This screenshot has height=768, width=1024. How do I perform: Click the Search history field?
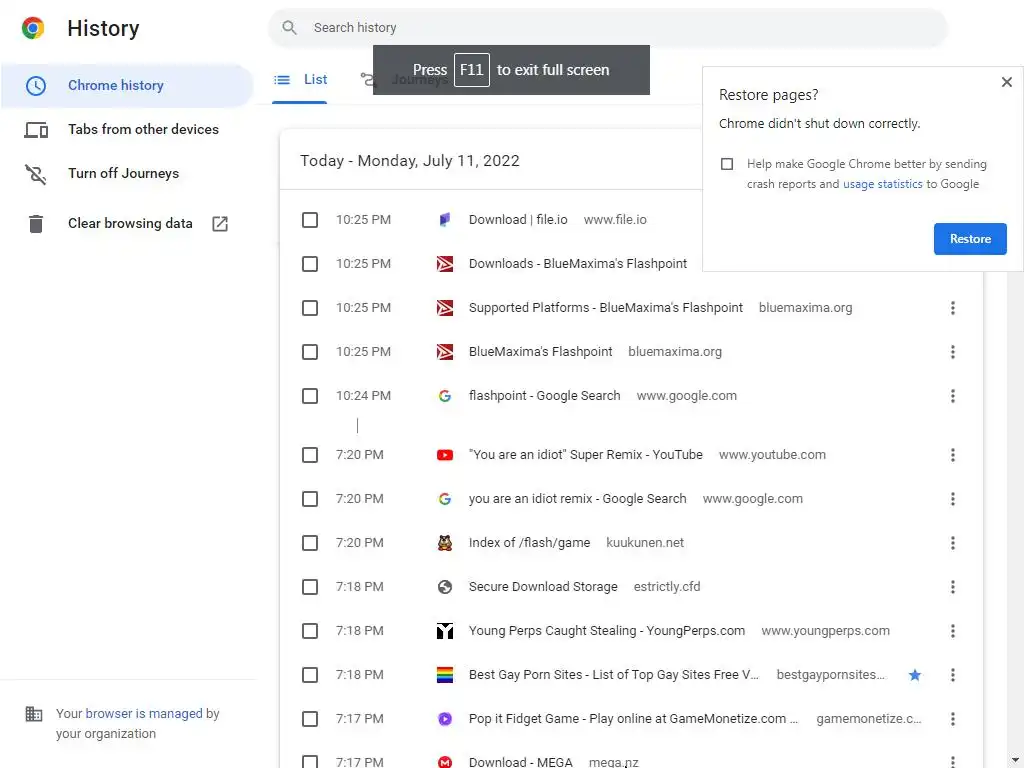(620, 28)
